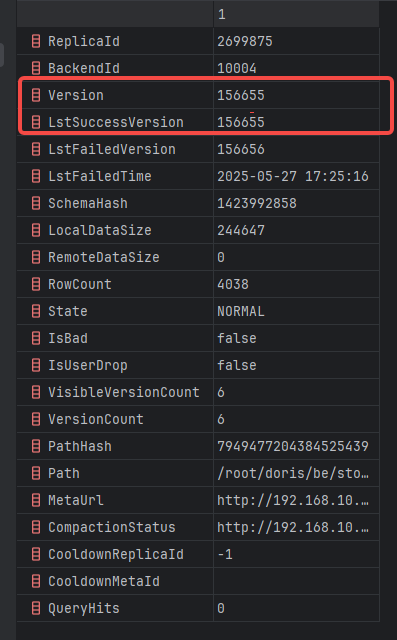Select the IsBad false value cell
397x640 pixels.
point(296,338)
